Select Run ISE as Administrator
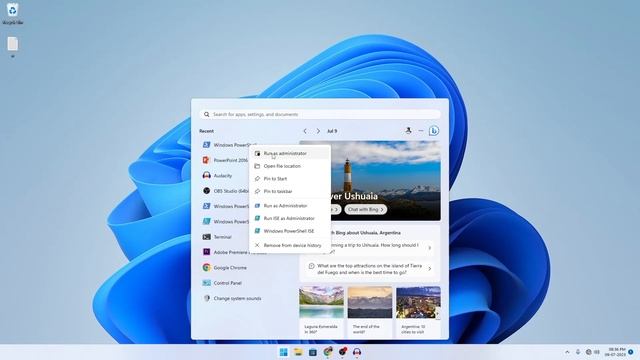Viewport: 640px width, 360px height. point(290,218)
